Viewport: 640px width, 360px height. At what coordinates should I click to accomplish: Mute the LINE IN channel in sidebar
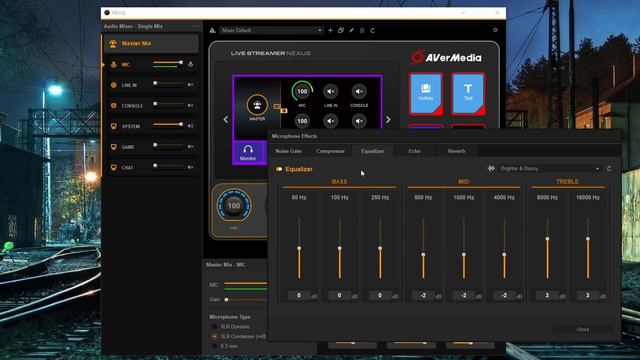point(191,84)
